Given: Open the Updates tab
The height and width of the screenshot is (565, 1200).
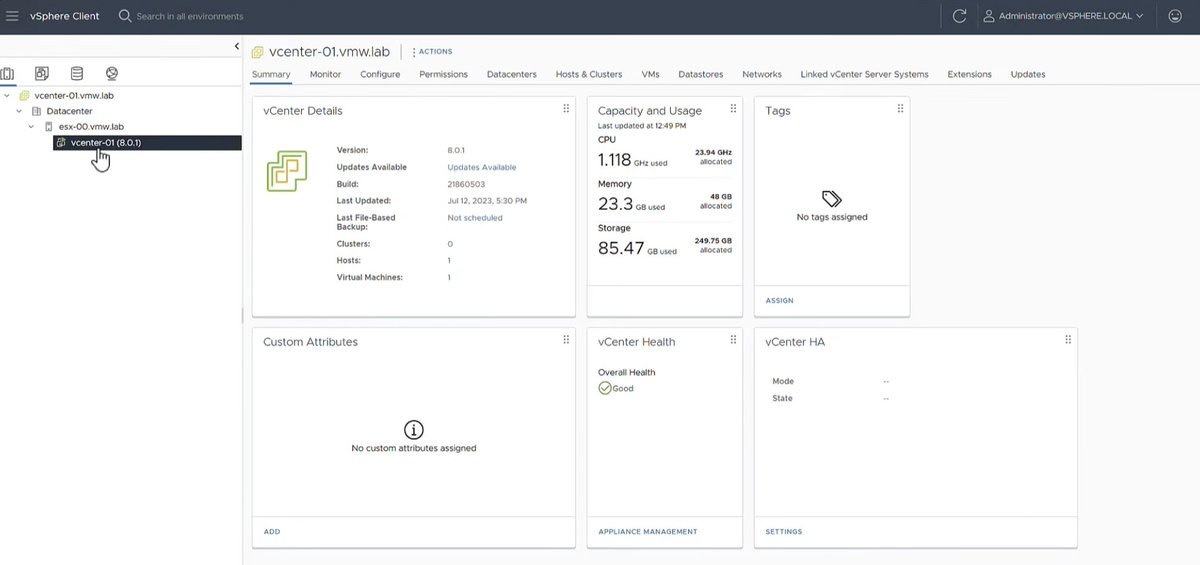Looking at the screenshot, I should click(x=1028, y=74).
